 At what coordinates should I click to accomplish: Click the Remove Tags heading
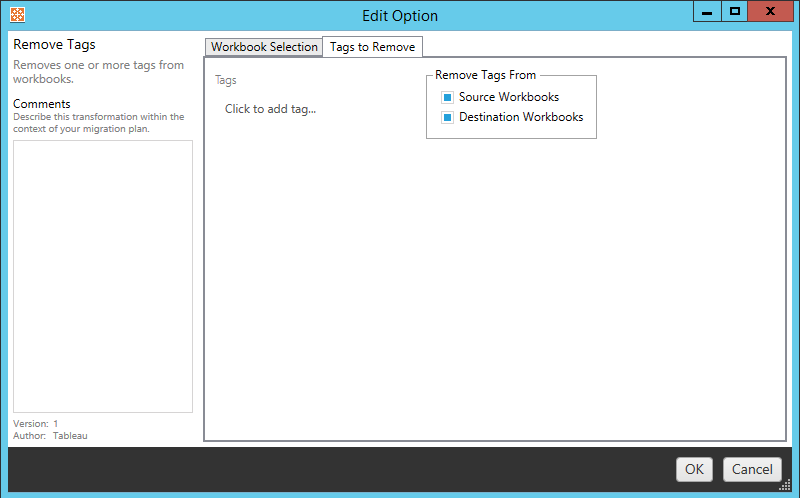click(54, 45)
